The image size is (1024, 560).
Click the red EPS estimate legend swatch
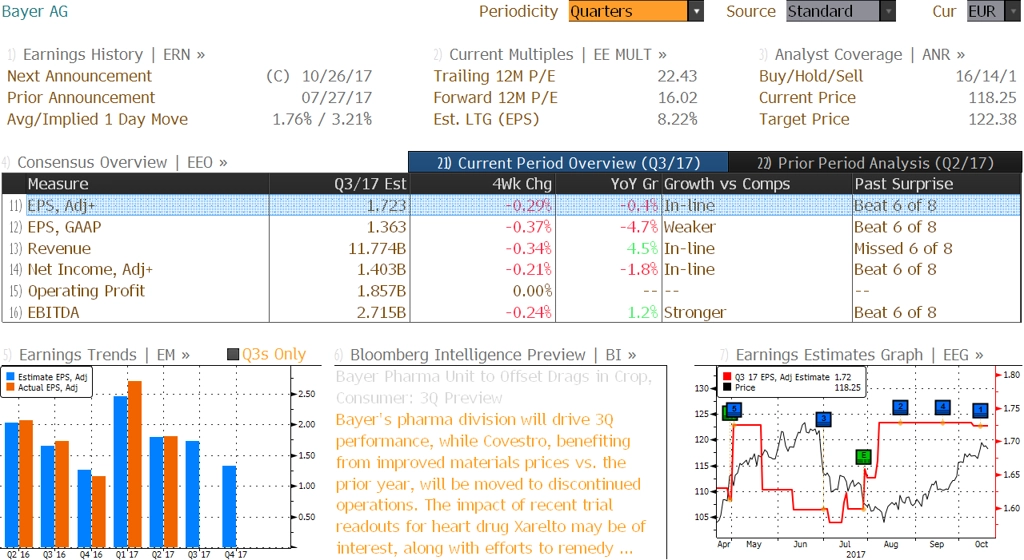click(x=727, y=377)
